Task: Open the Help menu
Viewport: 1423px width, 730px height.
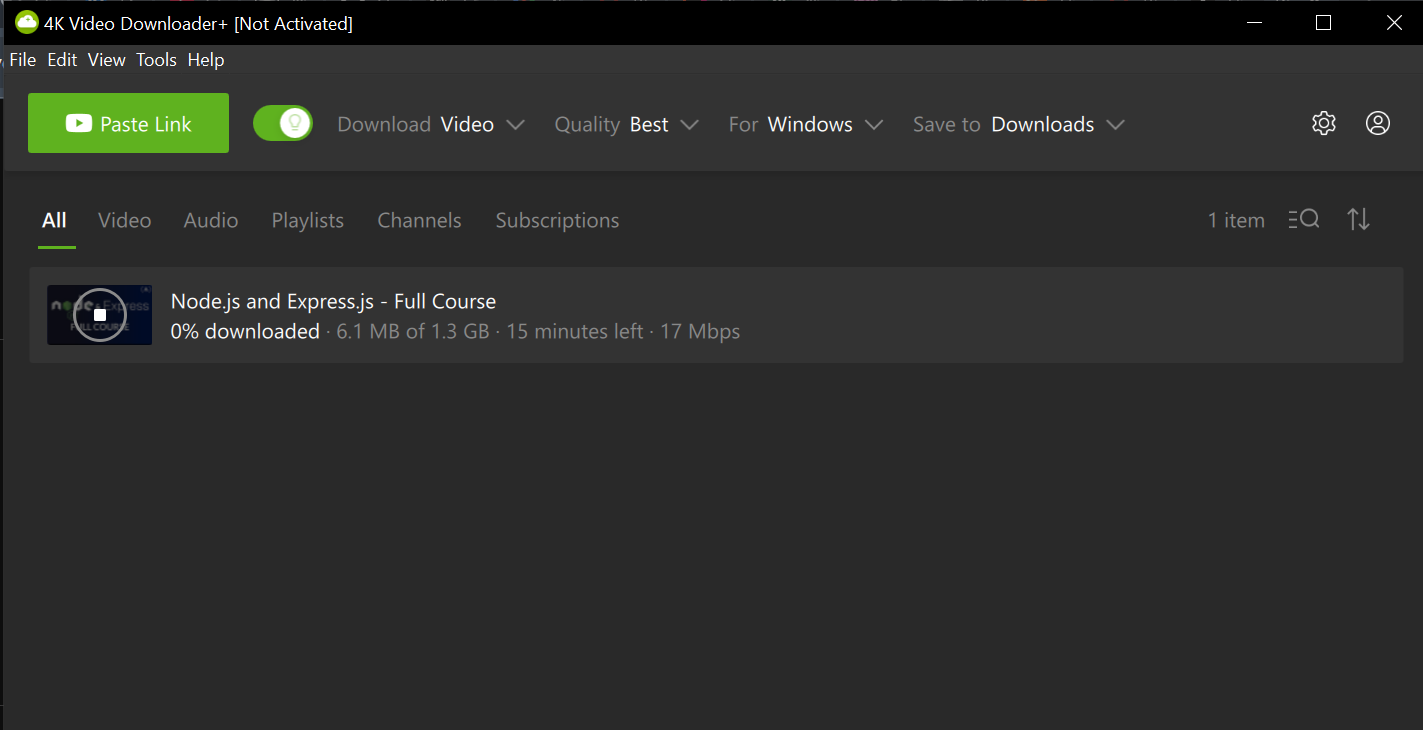Action: [x=206, y=60]
